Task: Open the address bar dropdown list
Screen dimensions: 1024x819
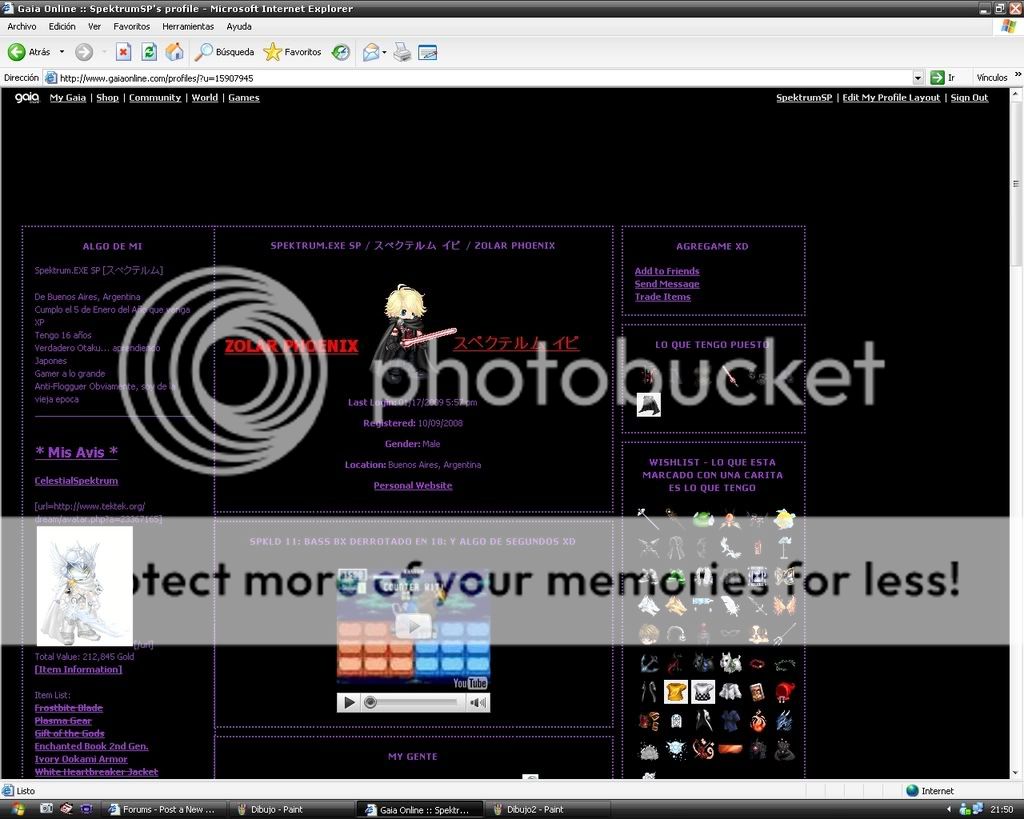Action: coord(918,78)
